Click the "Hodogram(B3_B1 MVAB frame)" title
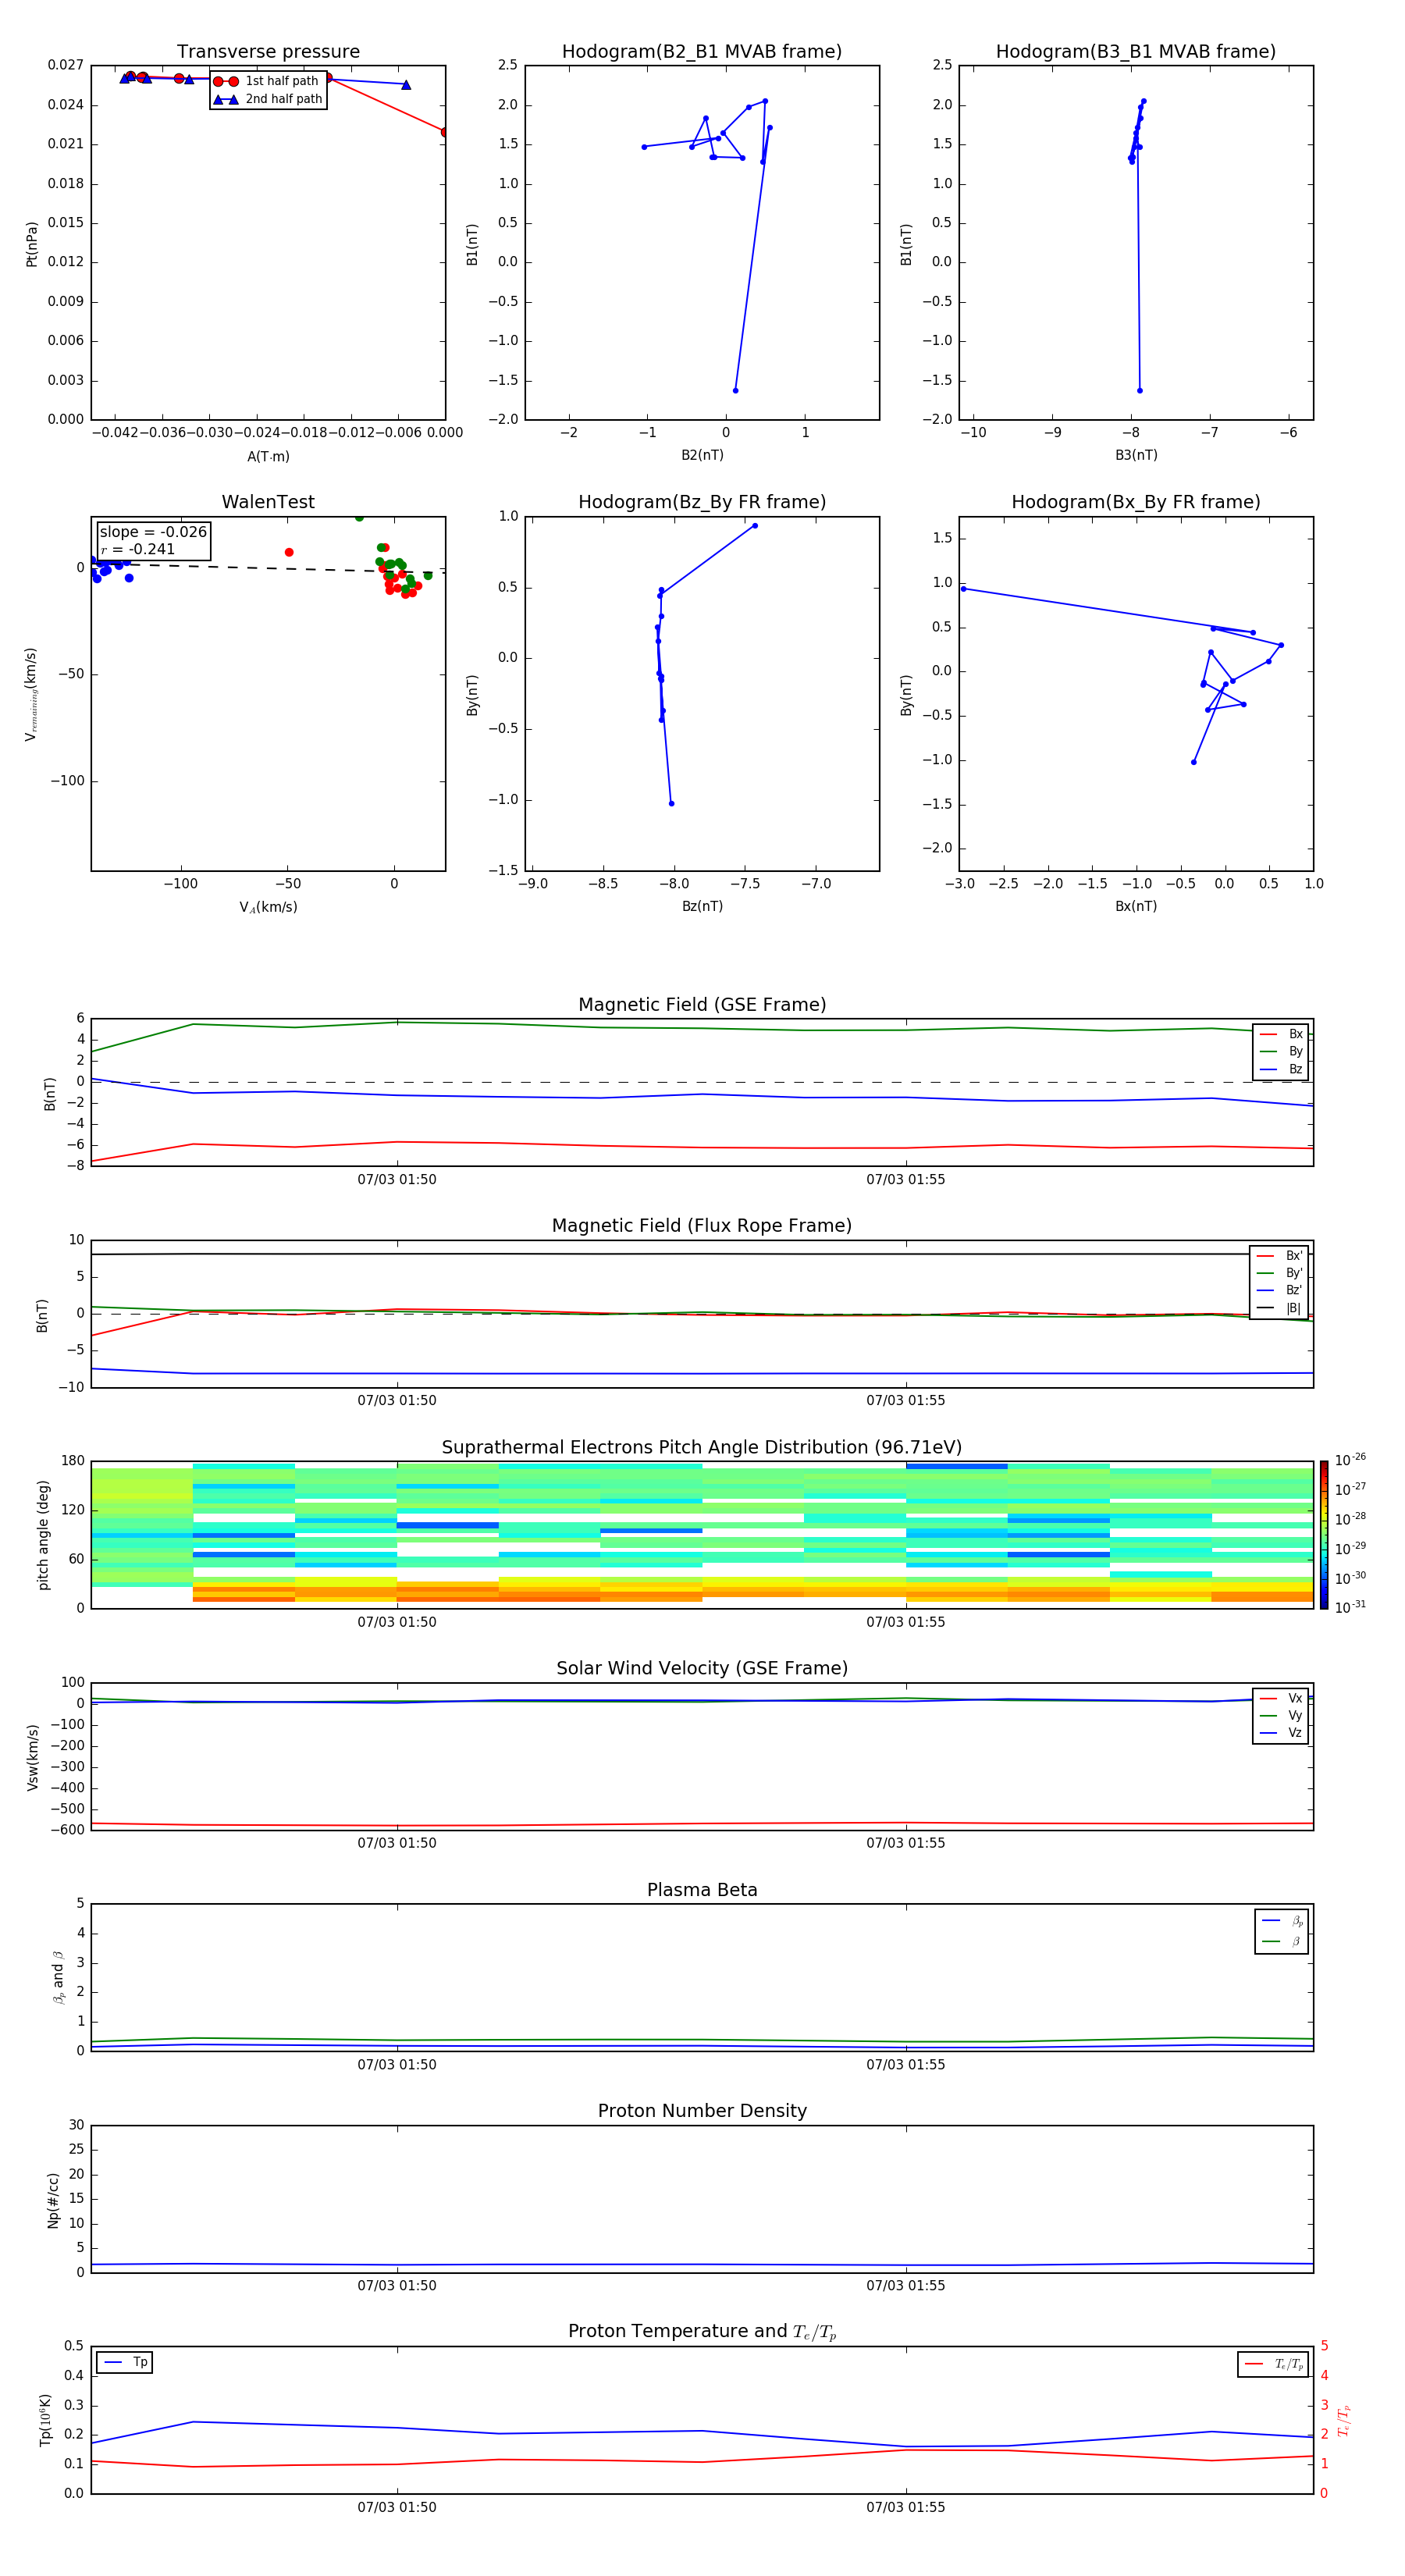 pyautogui.click(x=1136, y=52)
